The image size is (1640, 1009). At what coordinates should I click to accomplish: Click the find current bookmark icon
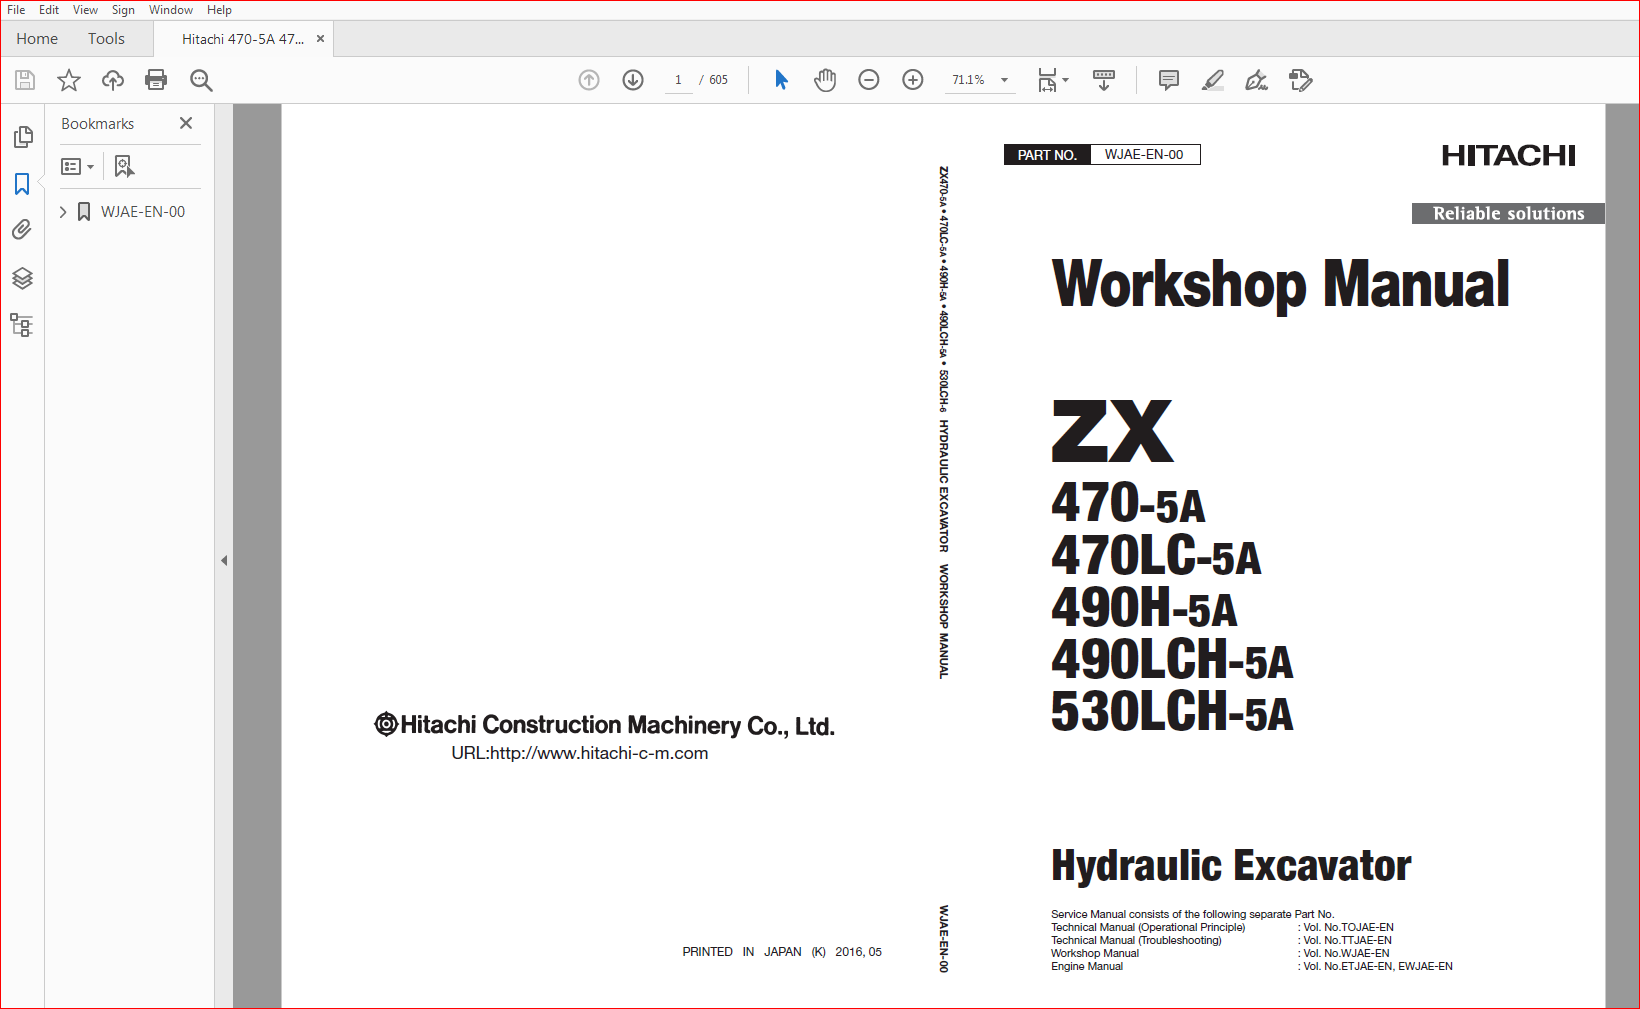pyautogui.click(x=124, y=166)
